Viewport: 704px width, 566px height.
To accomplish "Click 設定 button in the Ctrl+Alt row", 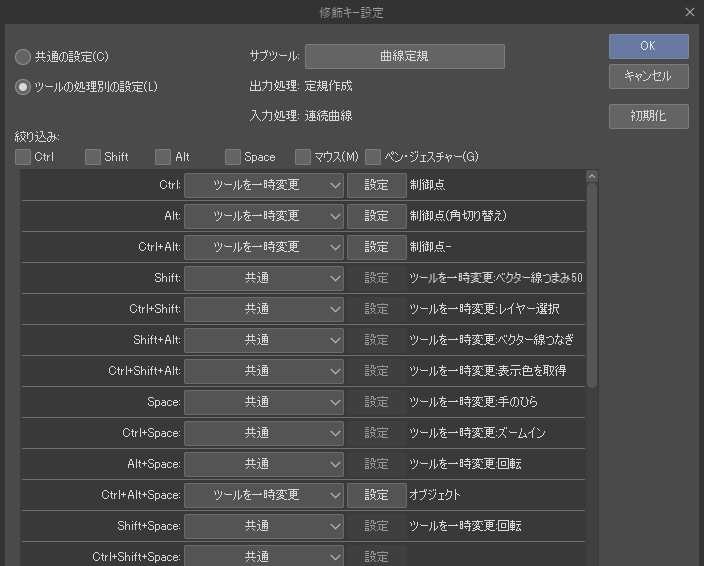I will [377, 247].
